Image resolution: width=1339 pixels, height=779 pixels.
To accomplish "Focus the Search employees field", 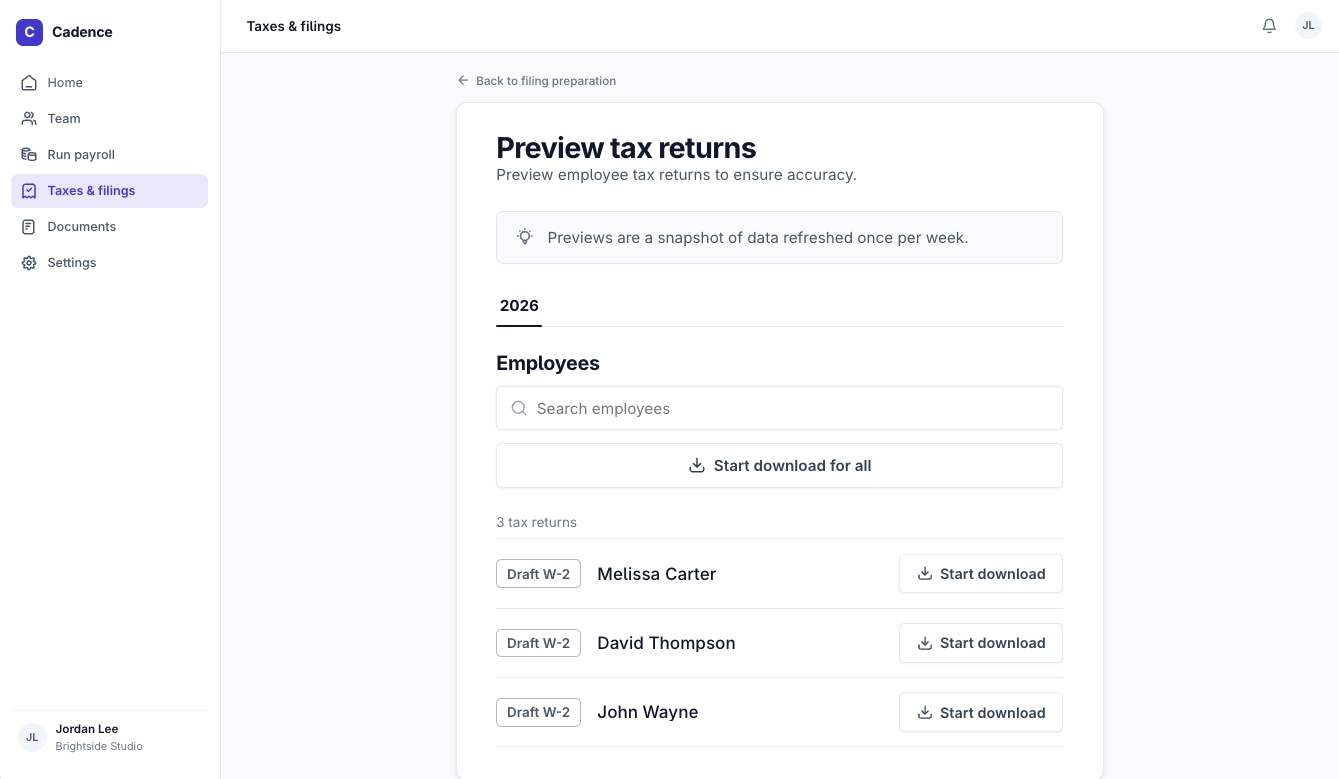I will point(779,408).
